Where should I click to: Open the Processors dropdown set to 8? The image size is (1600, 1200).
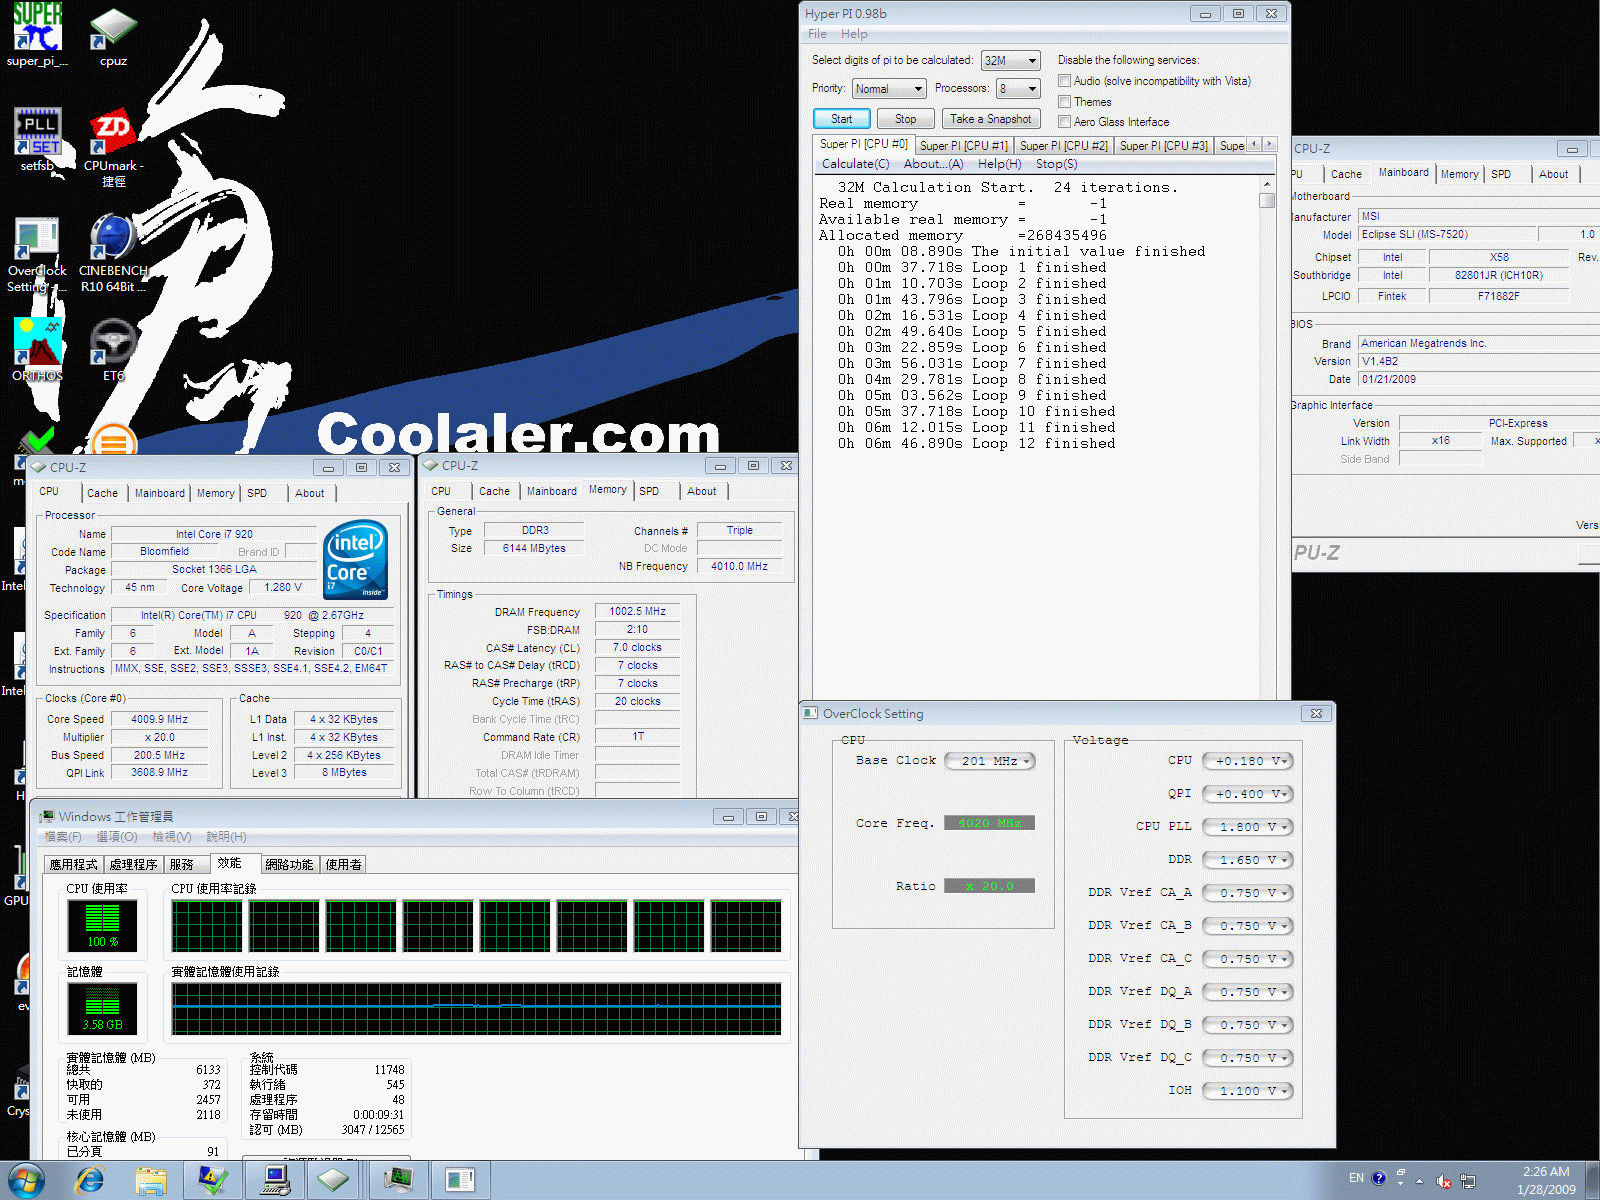click(1017, 89)
